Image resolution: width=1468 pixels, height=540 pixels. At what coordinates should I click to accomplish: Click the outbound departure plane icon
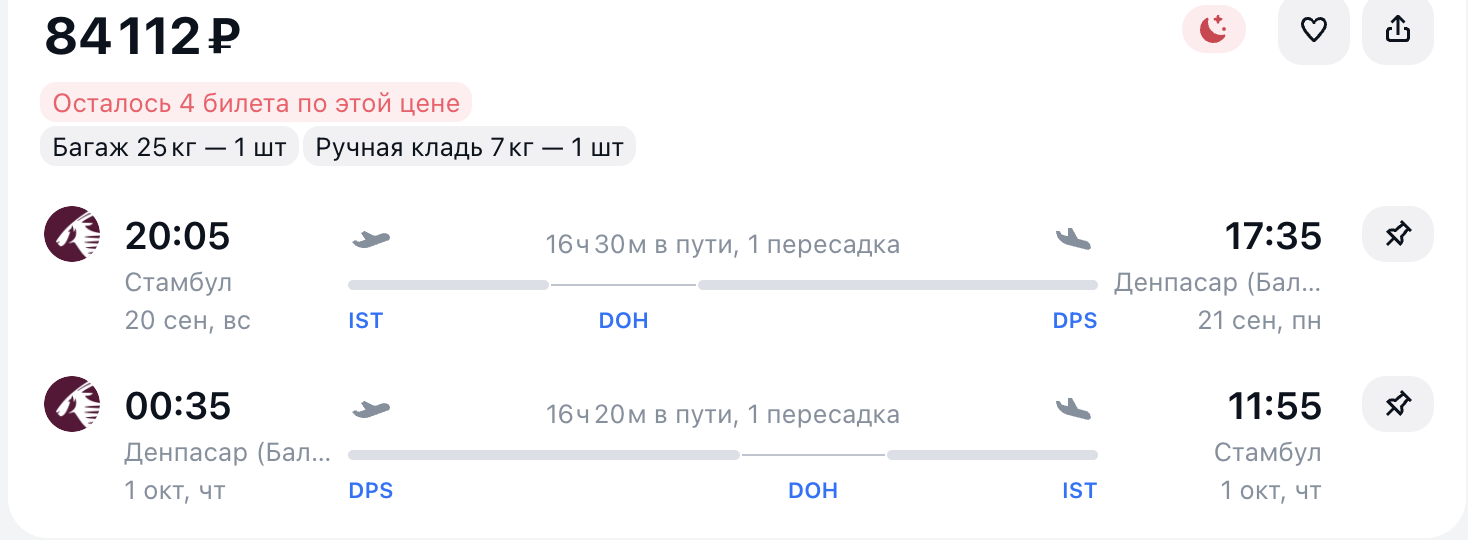(x=371, y=239)
